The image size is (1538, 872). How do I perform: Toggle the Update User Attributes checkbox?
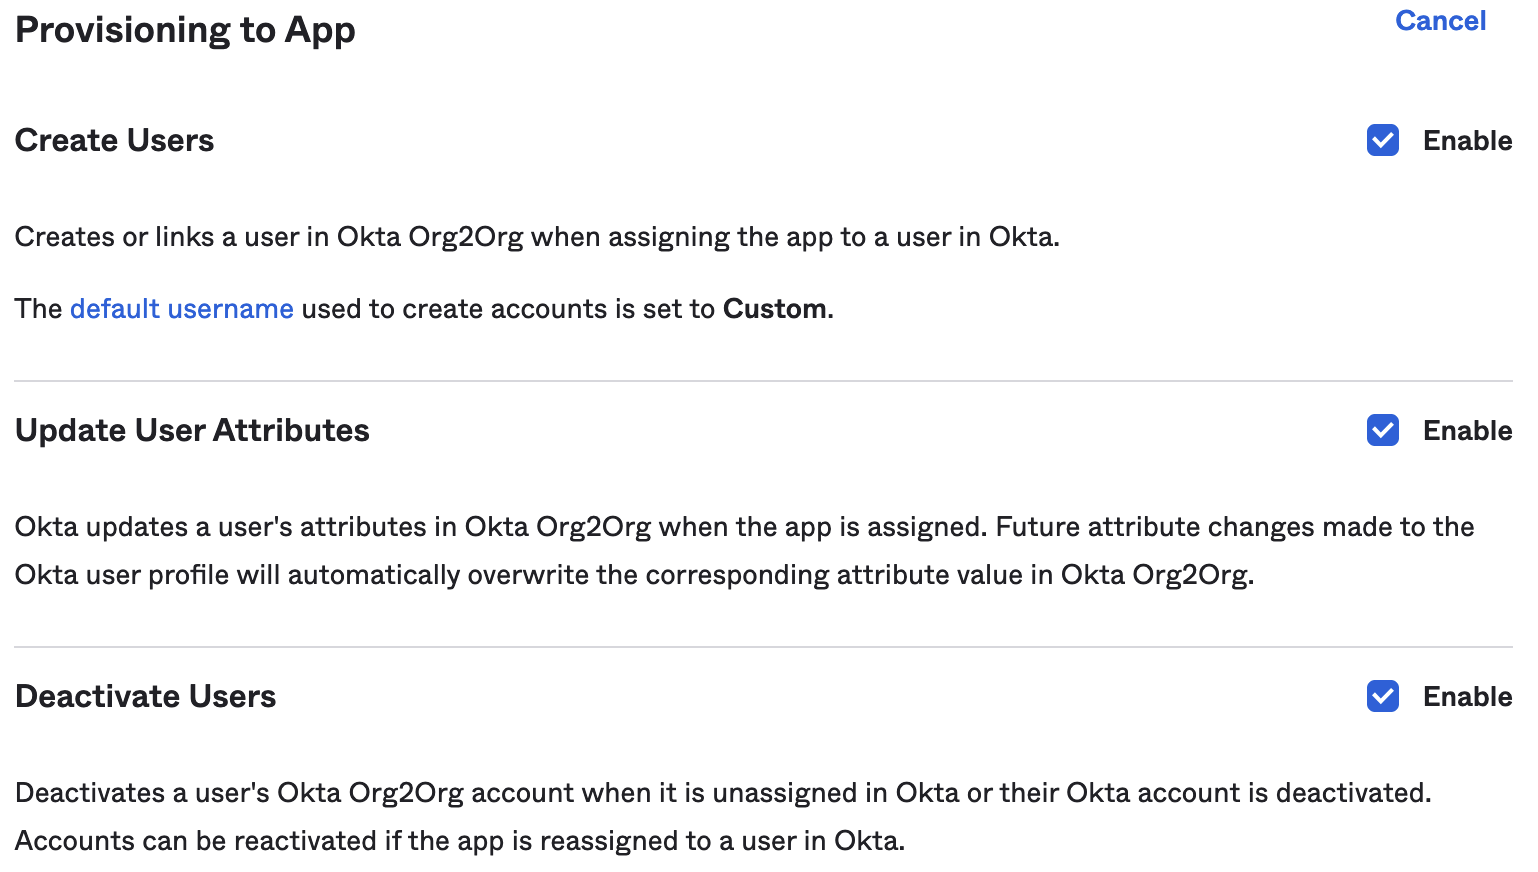[x=1383, y=431]
